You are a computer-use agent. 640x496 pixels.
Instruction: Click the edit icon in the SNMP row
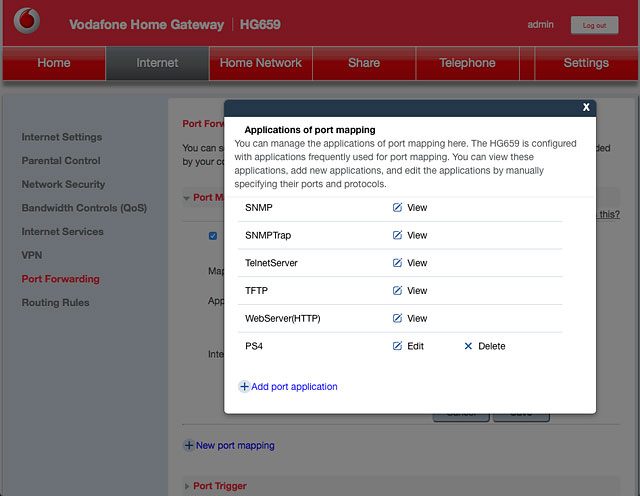397,207
